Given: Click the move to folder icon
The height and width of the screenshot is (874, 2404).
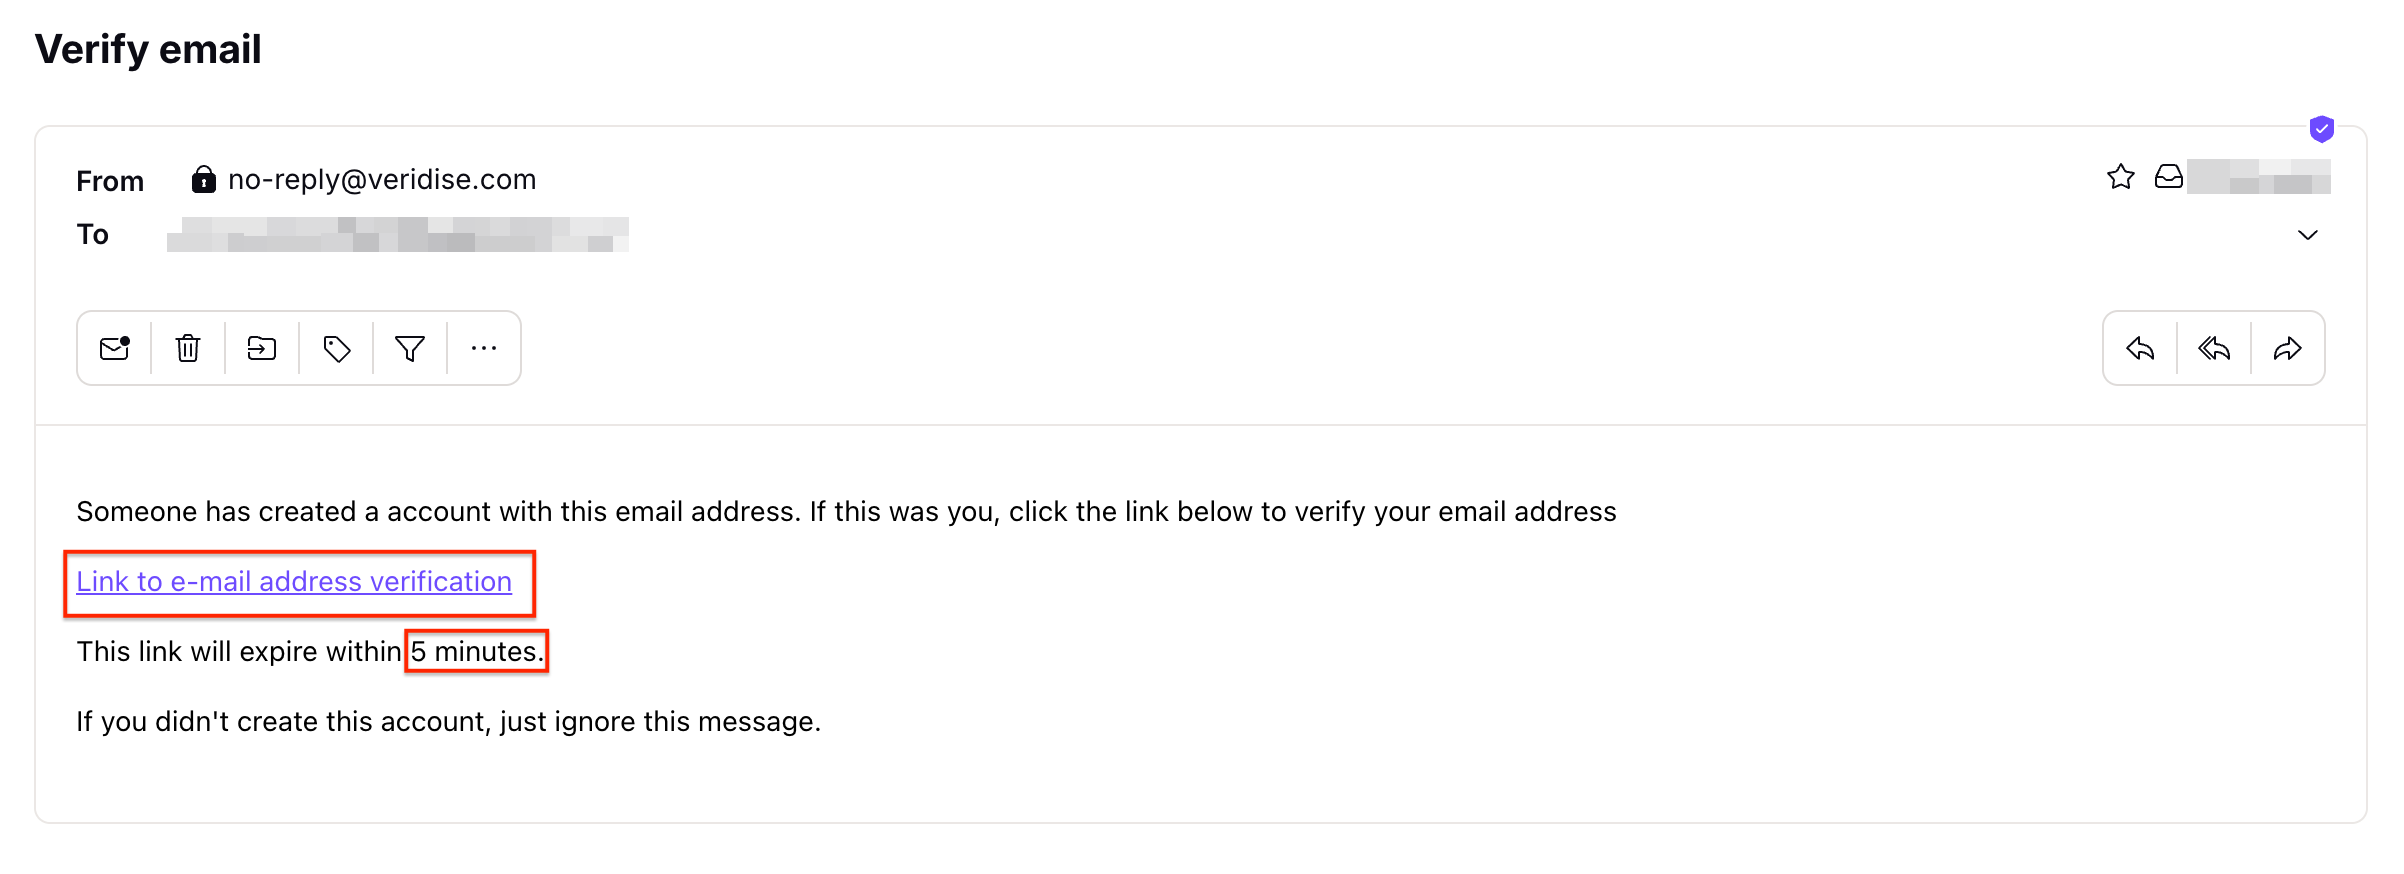Looking at the screenshot, I should click(x=262, y=348).
